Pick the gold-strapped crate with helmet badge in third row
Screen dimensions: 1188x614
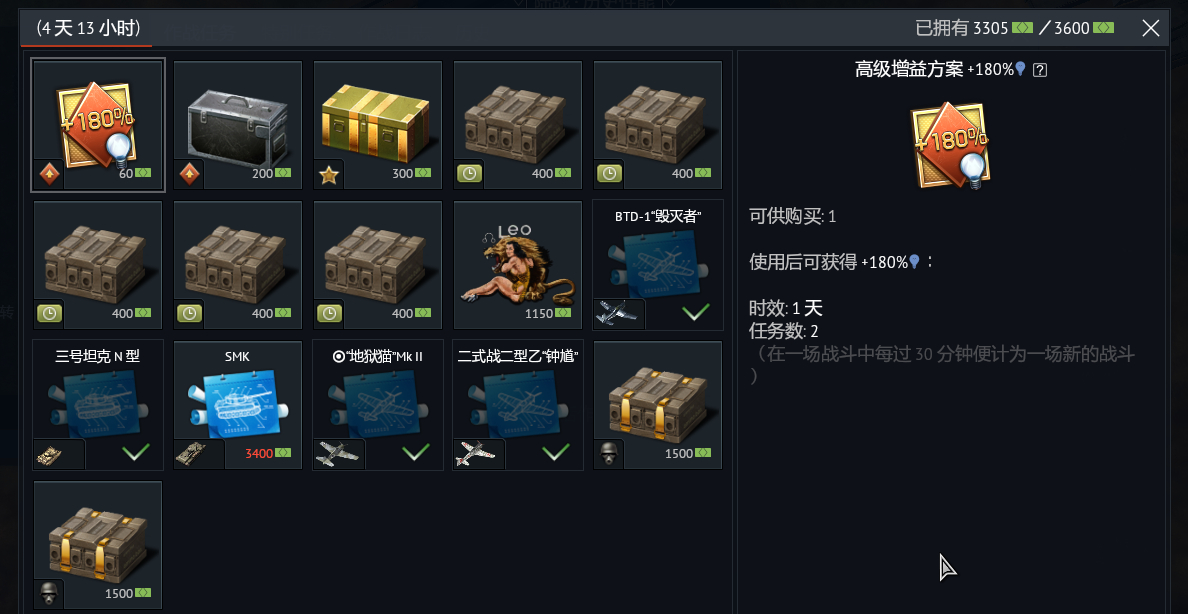click(658, 405)
